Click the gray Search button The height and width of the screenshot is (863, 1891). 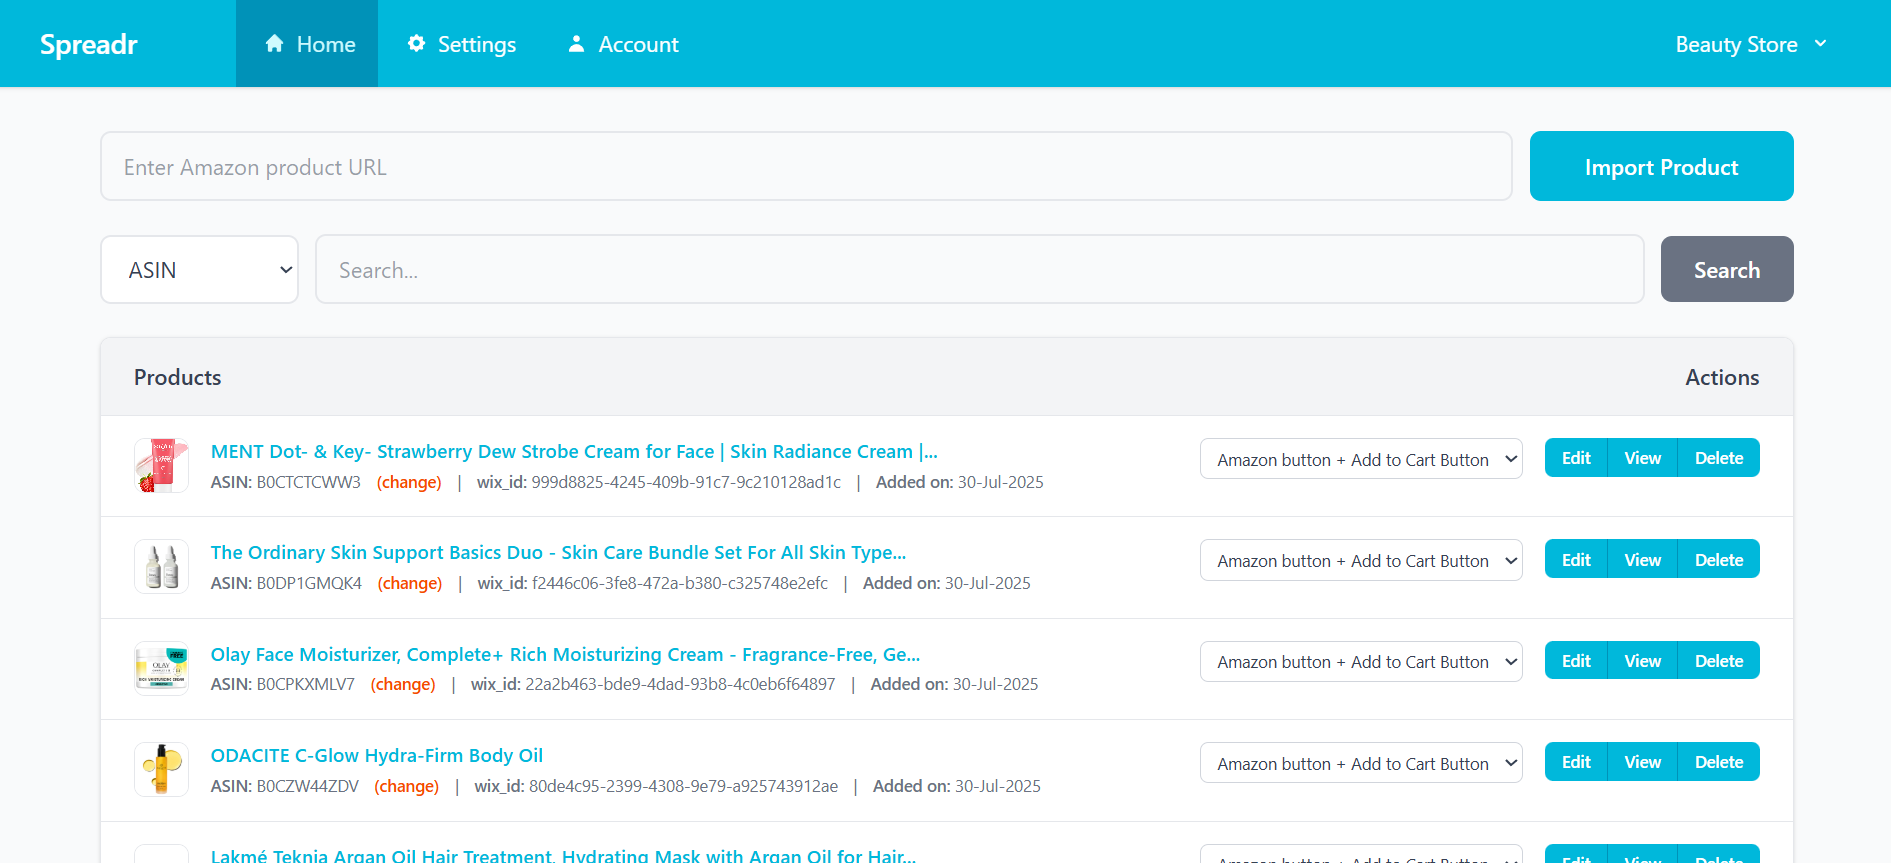1726,270
